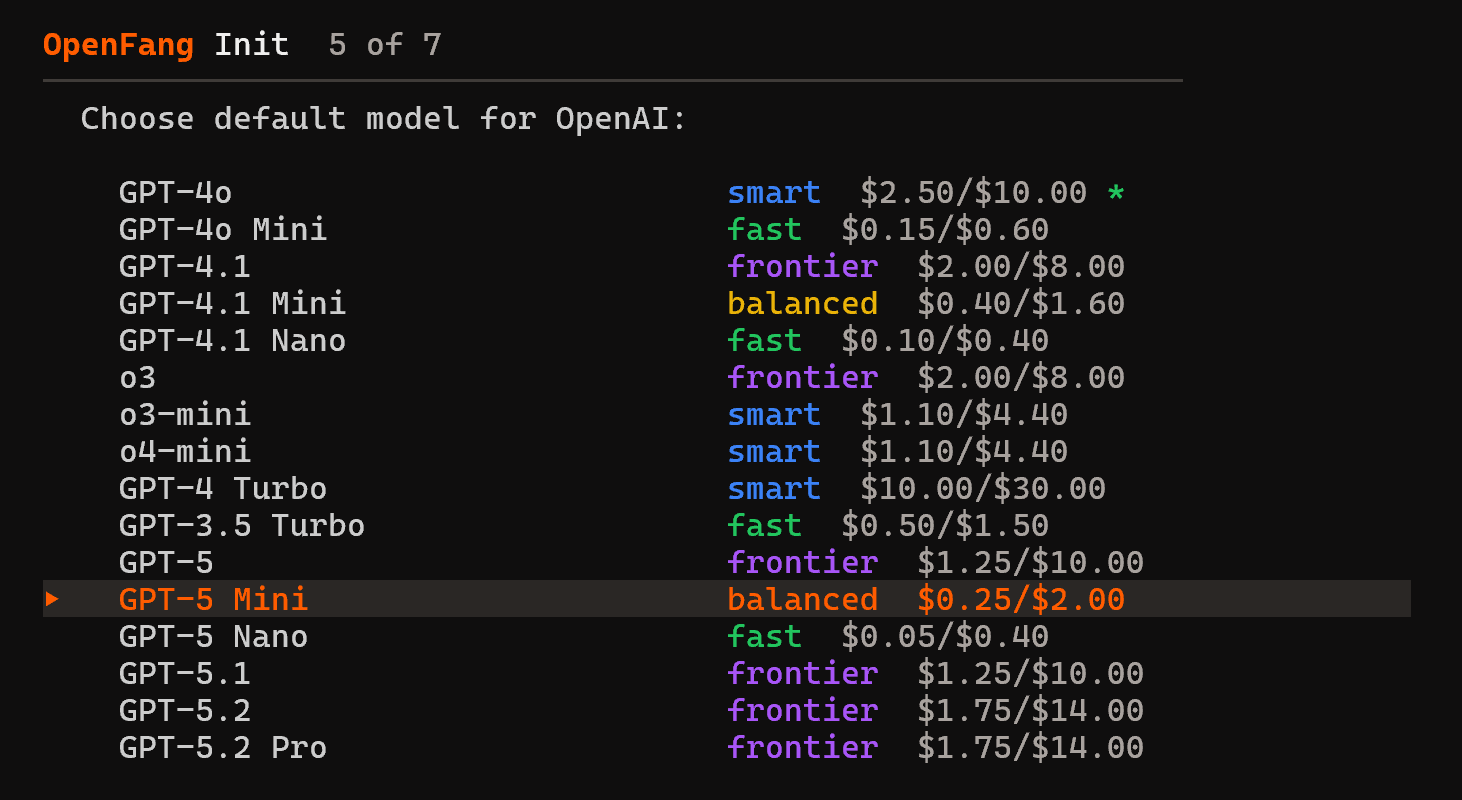Viewport: 1462px width, 800px height.
Task: Choose GPT-4o Mini from the list
Action: tap(222, 229)
